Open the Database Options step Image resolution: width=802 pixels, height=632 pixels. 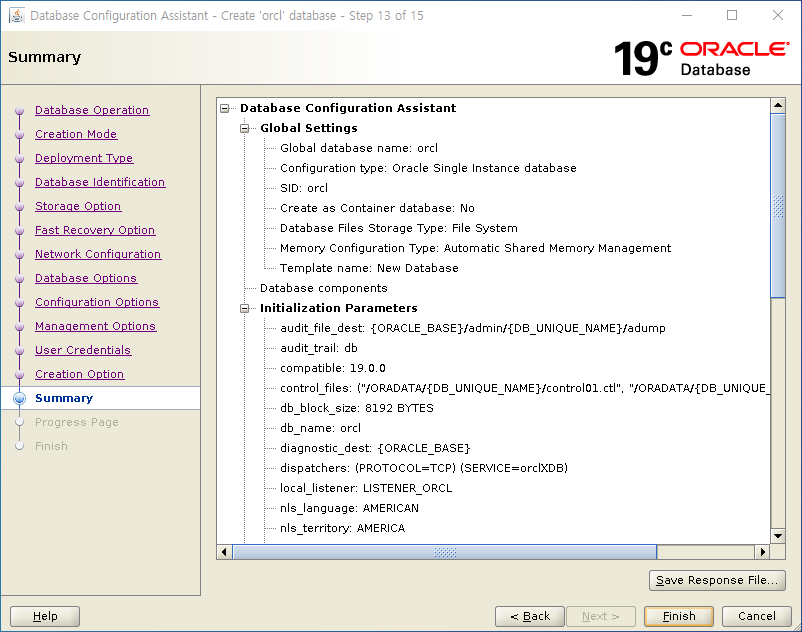pyautogui.click(x=86, y=278)
